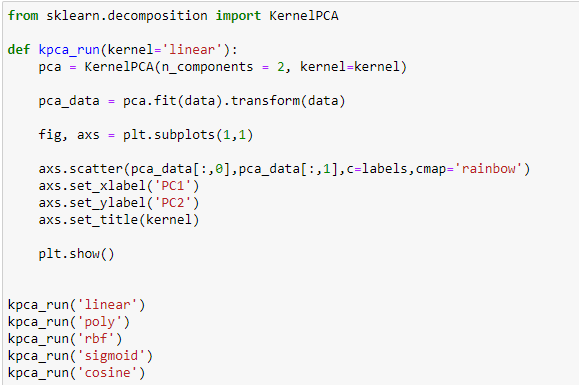
Task: Click n_components in the KernelPCA call
Action: (x=207, y=67)
